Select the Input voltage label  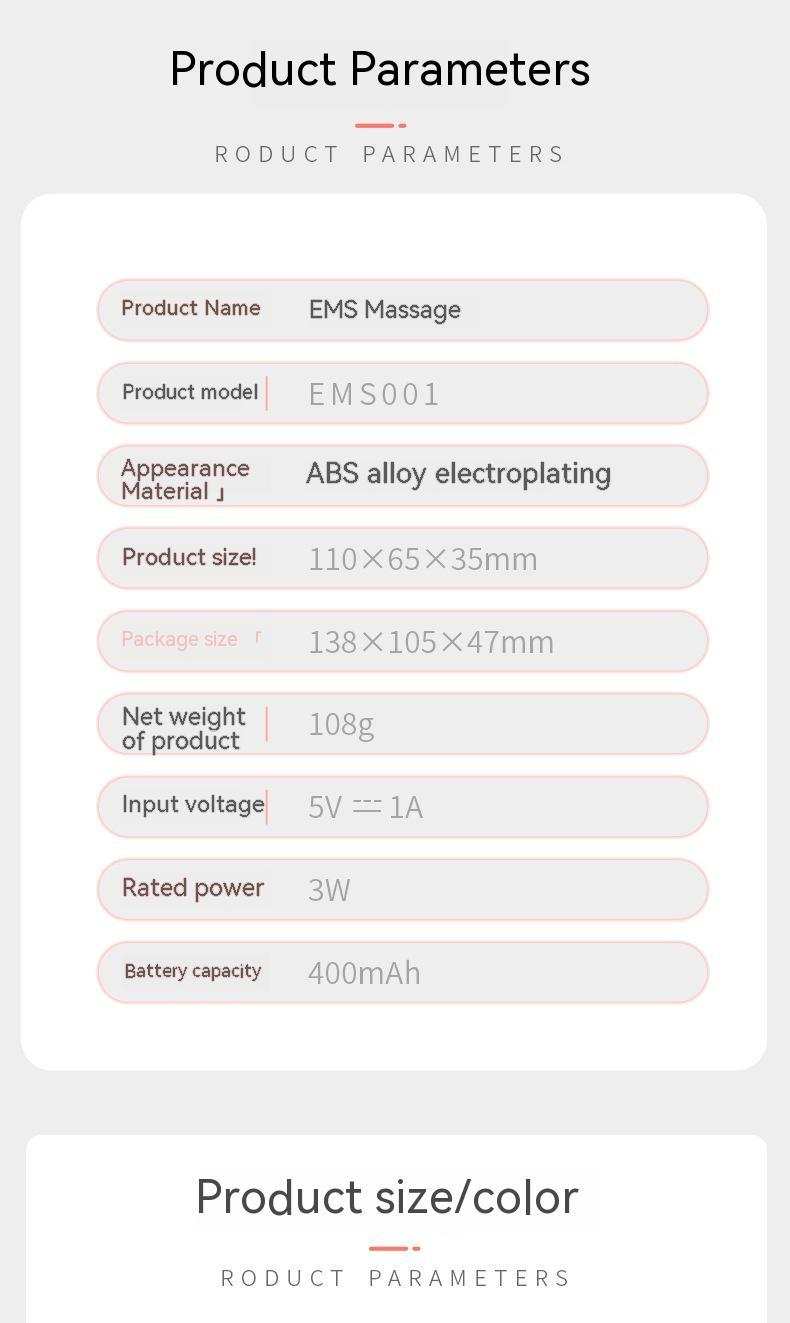[x=192, y=804]
